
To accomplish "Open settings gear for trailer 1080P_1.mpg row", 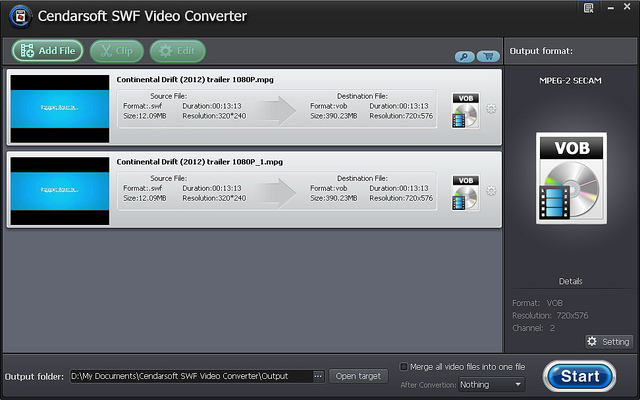I will pos(491,191).
